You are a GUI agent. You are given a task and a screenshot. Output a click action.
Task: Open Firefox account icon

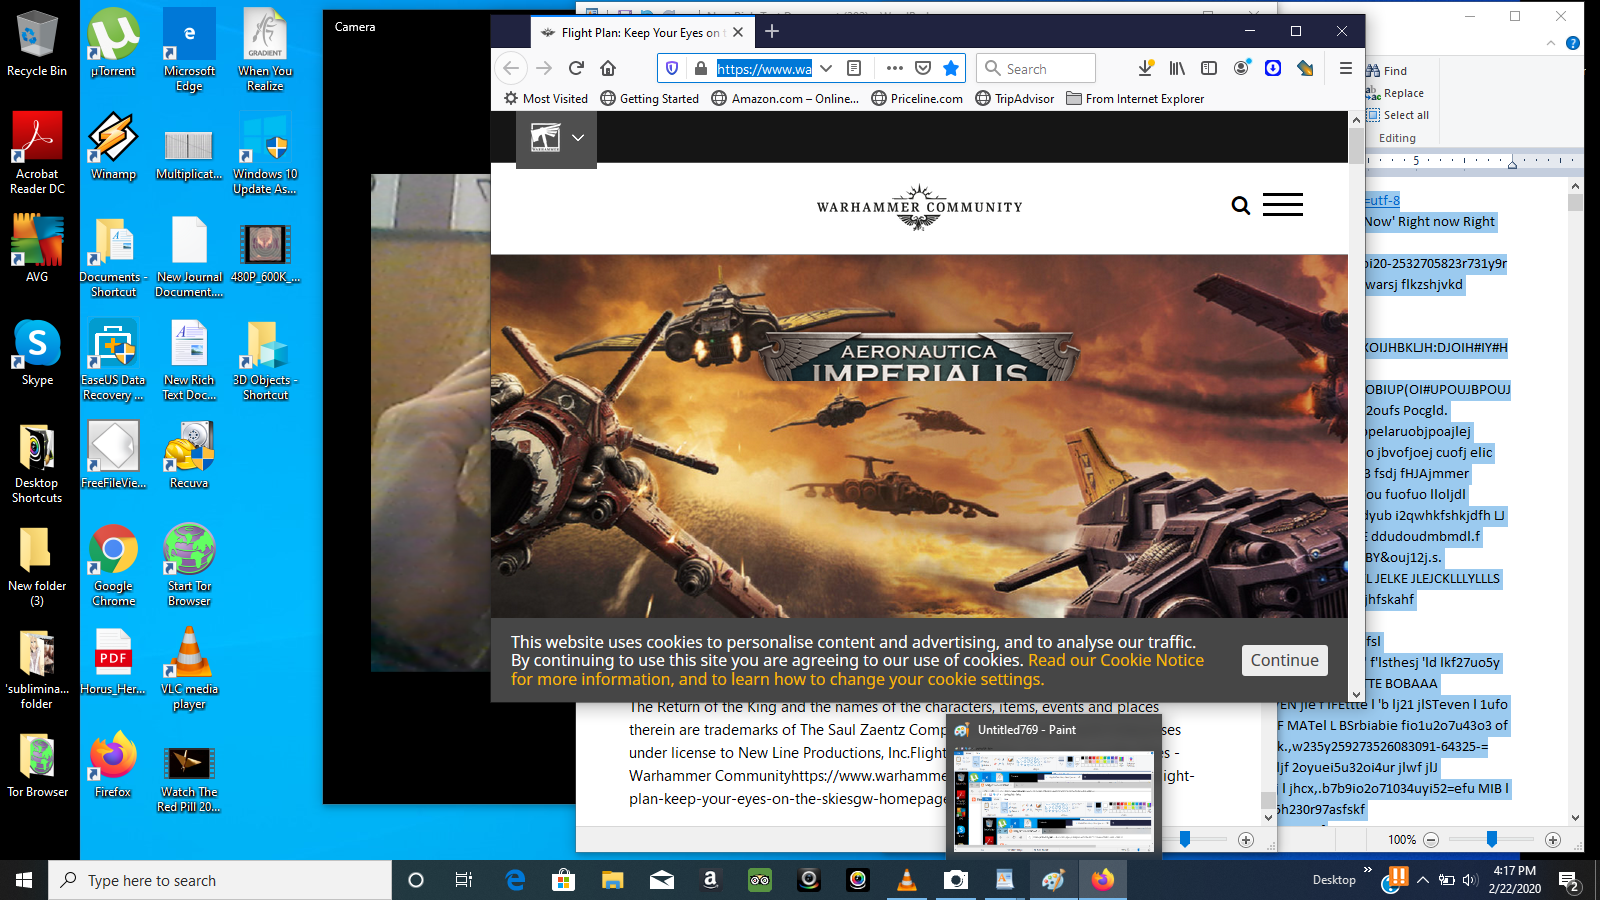1241,68
